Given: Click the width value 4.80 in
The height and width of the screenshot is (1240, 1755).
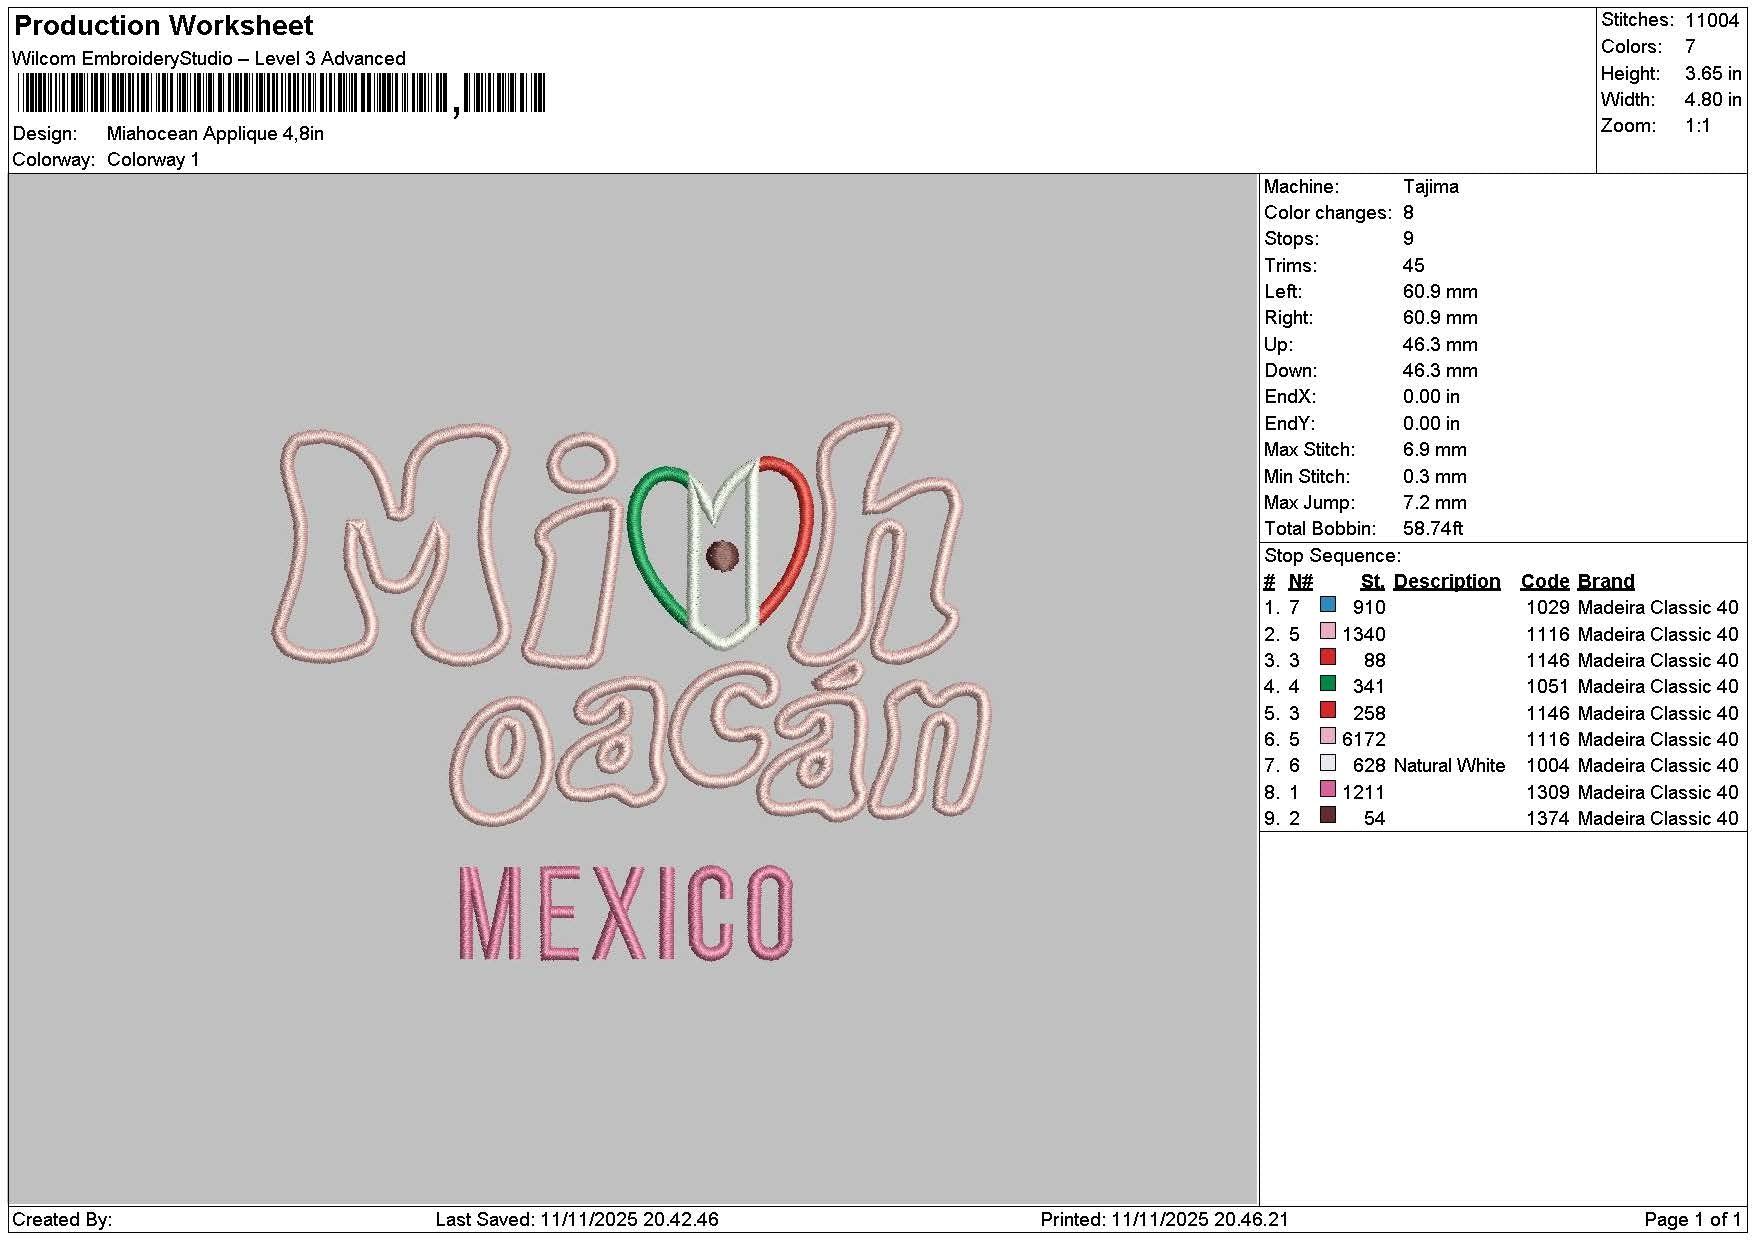Looking at the screenshot, I should [1713, 99].
